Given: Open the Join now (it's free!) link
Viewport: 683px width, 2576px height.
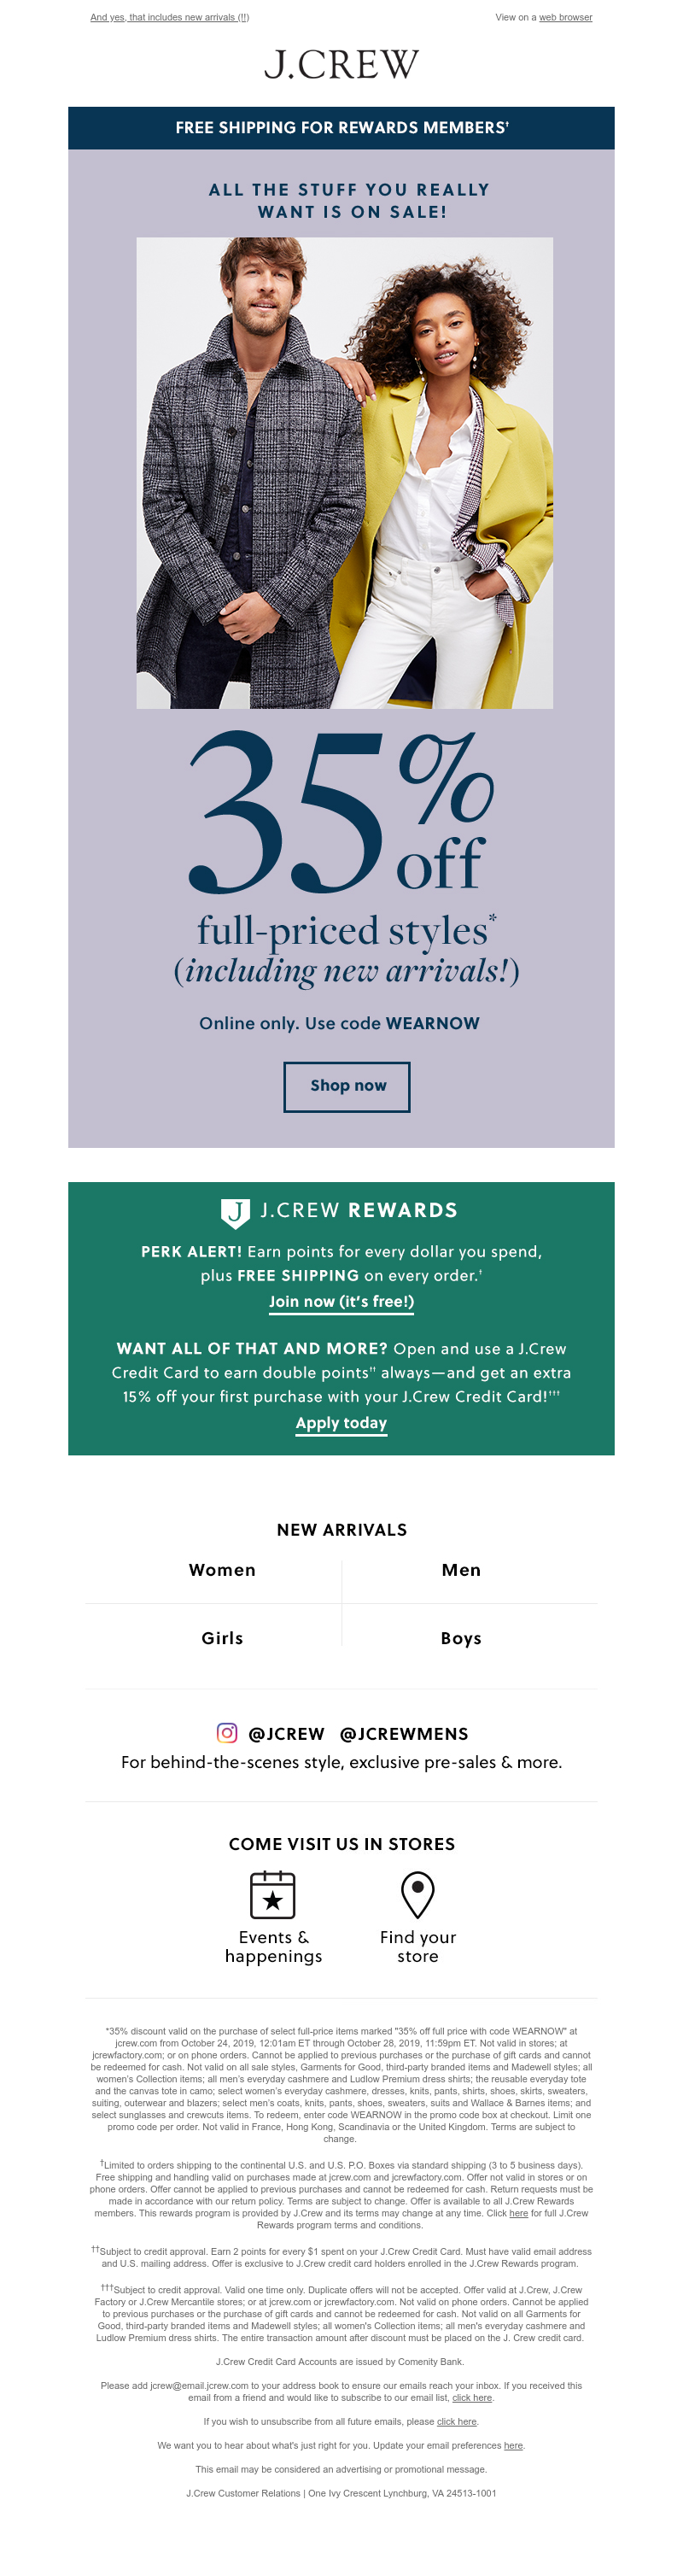Looking at the screenshot, I should pos(341,1302).
